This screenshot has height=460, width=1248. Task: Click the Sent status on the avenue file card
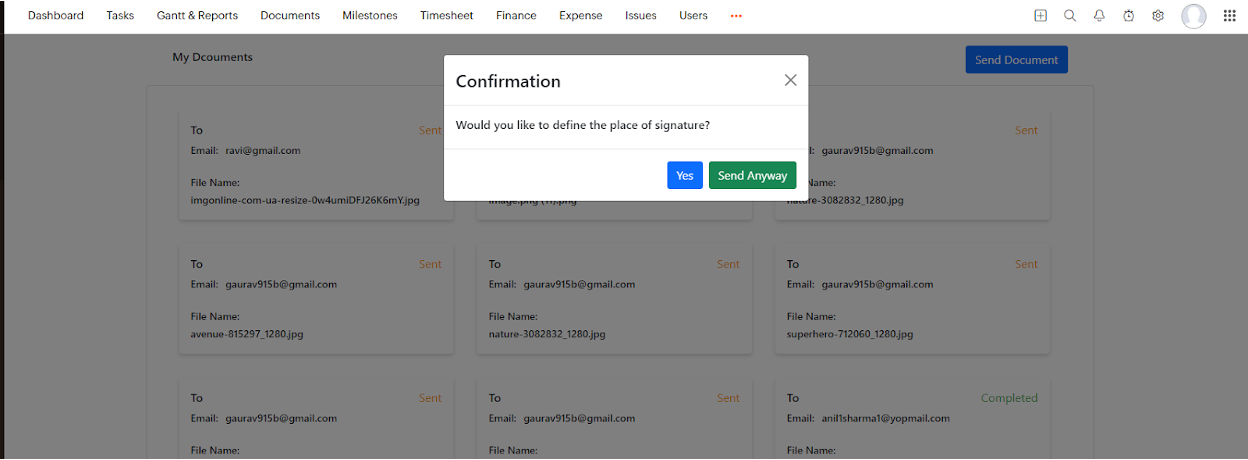pyautogui.click(x=430, y=264)
